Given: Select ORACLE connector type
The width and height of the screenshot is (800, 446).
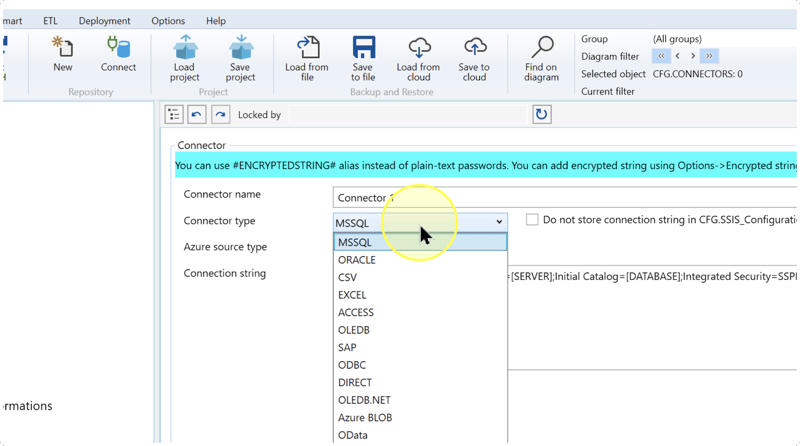Looking at the screenshot, I should pos(420,260).
